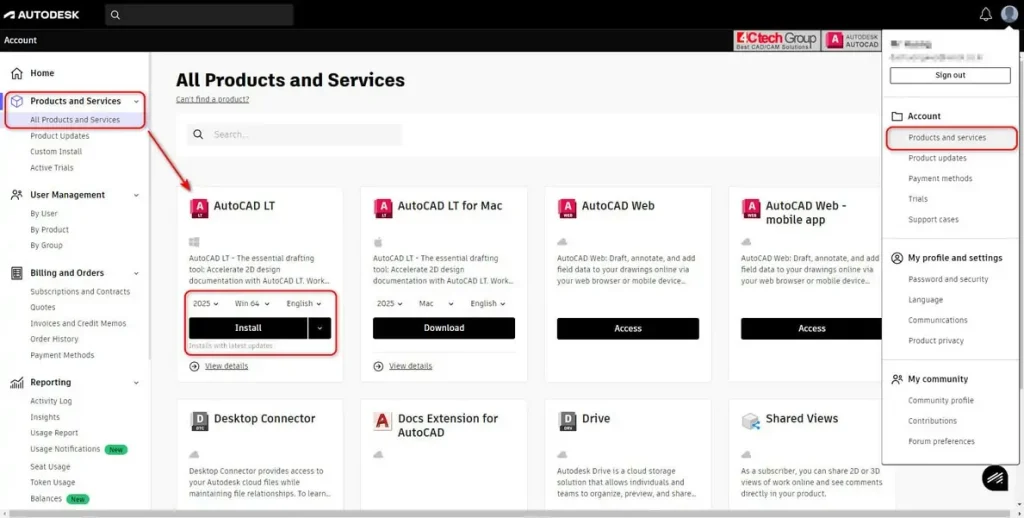This screenshot has width=1024, height=518.
Task: Open Usage Notifications in sidebar
Action: tap(65, 449)
